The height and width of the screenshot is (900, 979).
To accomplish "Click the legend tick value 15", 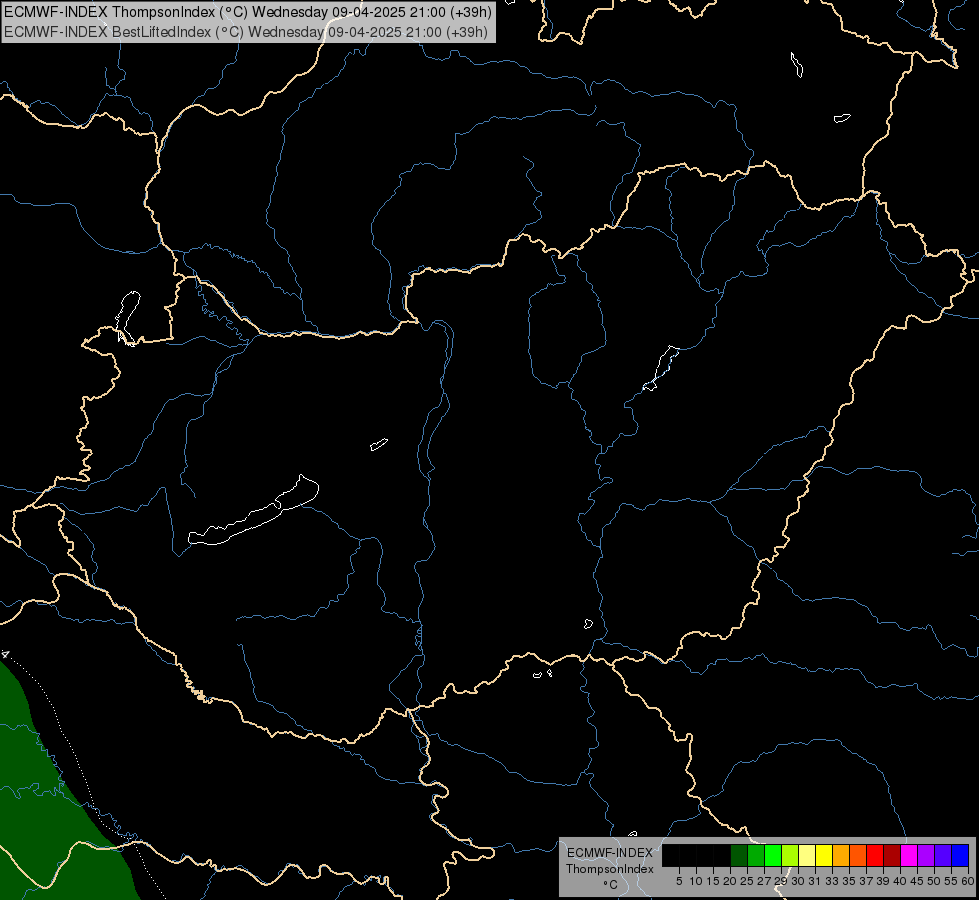I will pyautogui.click(x=713, y=881).
